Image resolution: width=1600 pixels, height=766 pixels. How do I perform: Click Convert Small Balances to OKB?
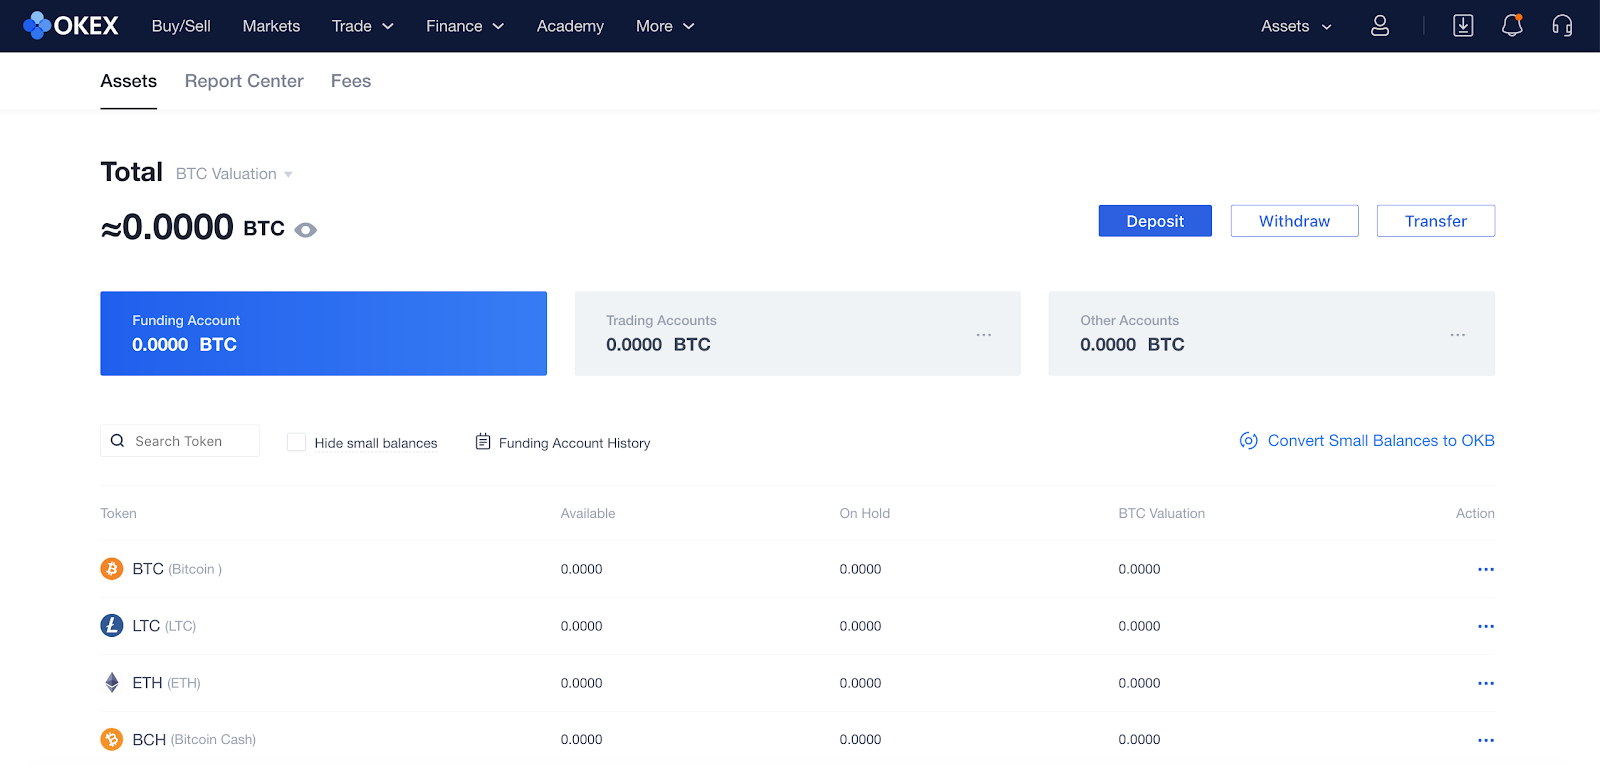click(1380, 441)
